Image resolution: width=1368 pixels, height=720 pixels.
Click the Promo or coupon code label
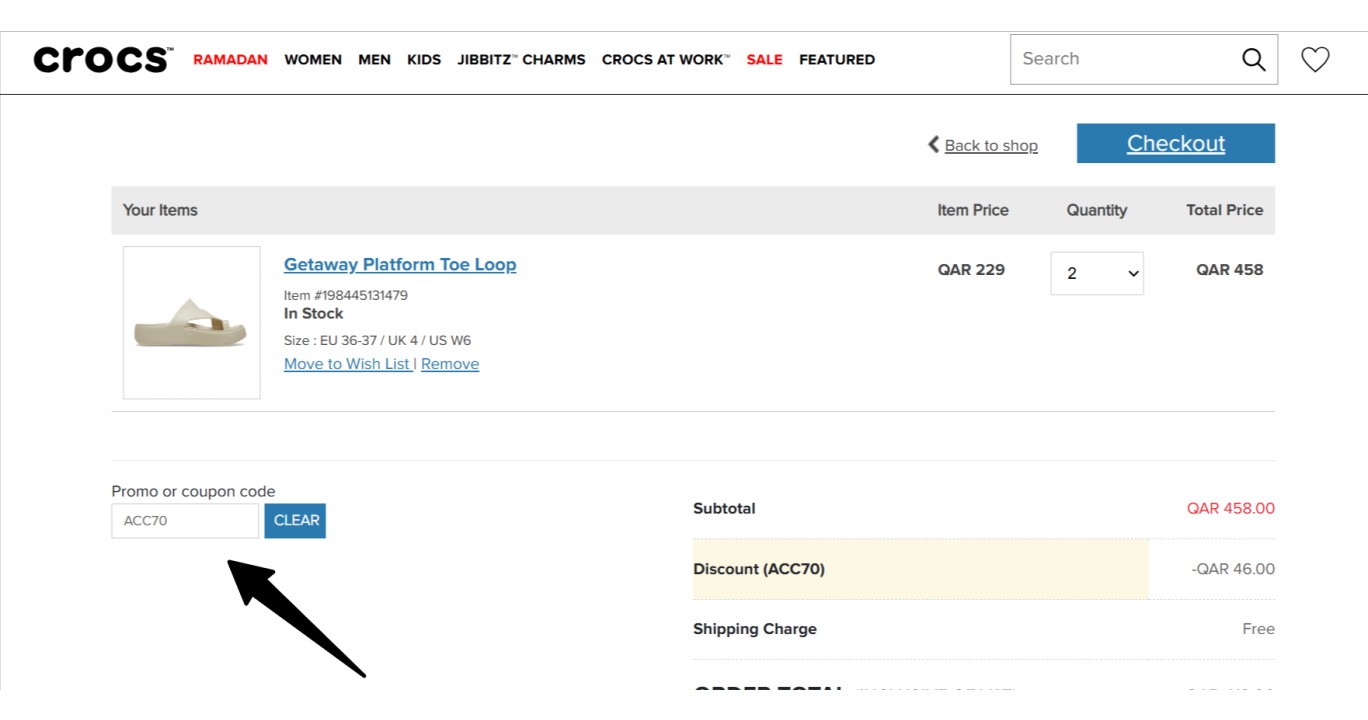pyautogui.click(x=193, y=491)
